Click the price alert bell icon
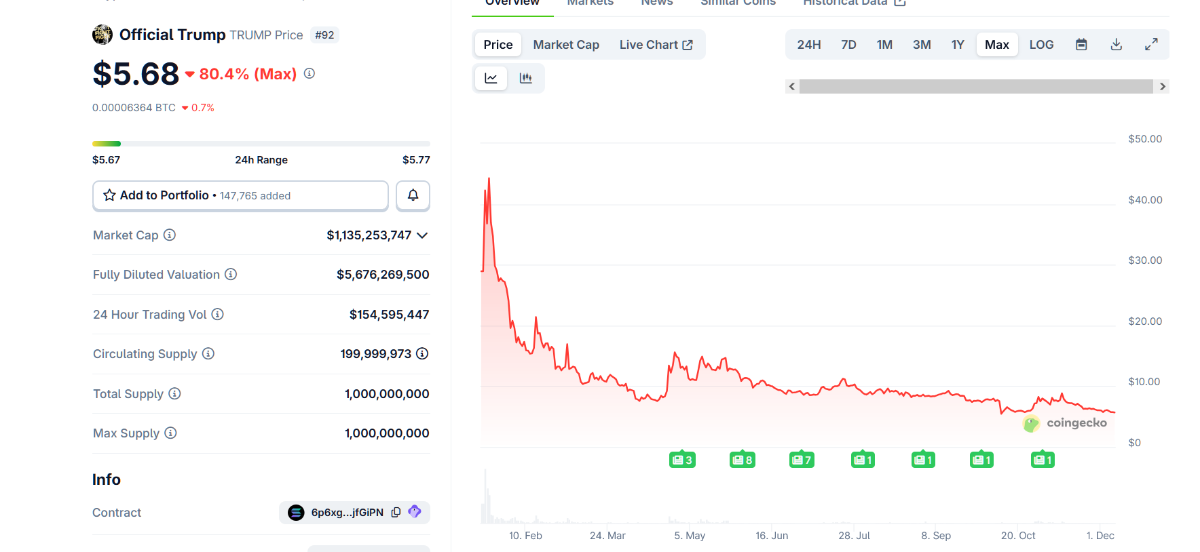This screenshot has height=552, width=1200. pyautogui.click(x=413, y=196)
